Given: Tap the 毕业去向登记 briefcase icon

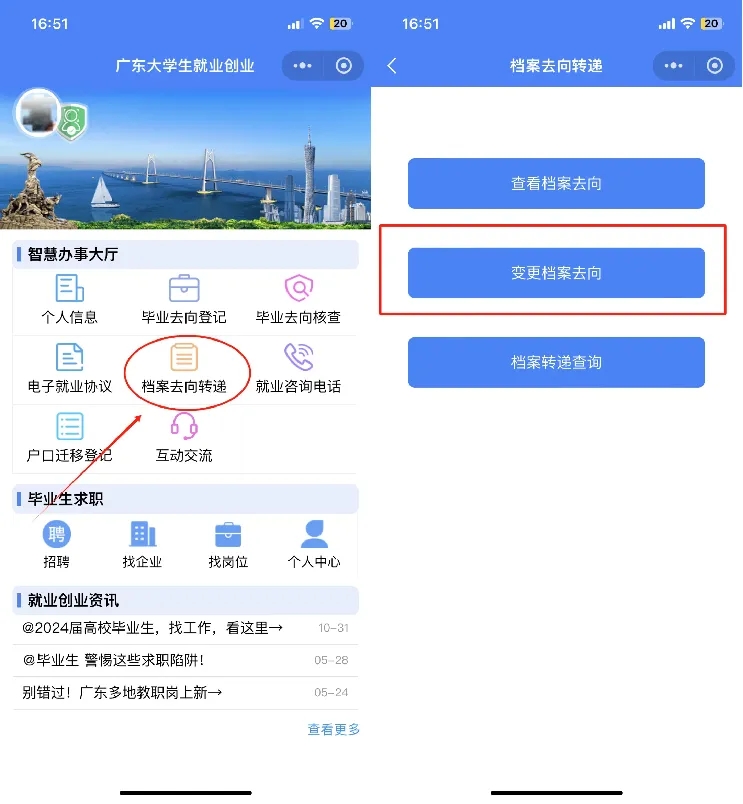Looking at the screenshot, I should click(184, 288).
